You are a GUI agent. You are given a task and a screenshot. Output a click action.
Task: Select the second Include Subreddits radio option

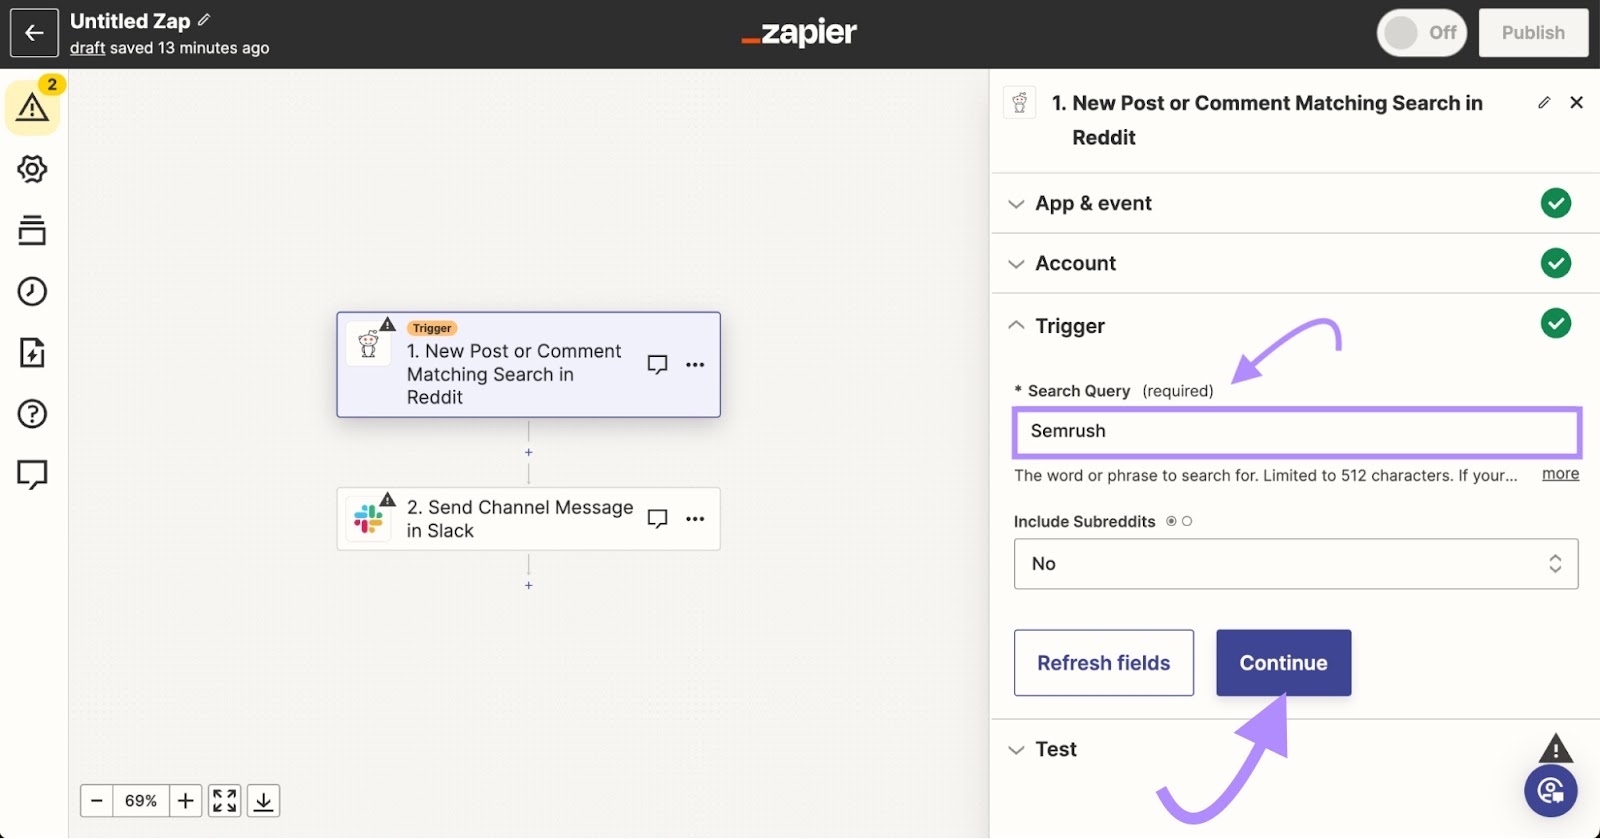coord(1187,521)
